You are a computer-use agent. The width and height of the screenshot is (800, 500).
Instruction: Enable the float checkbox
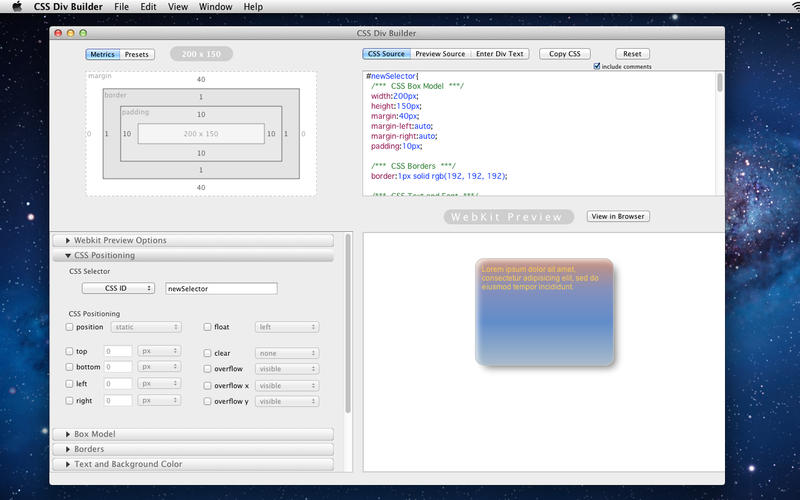click(207, 327)
